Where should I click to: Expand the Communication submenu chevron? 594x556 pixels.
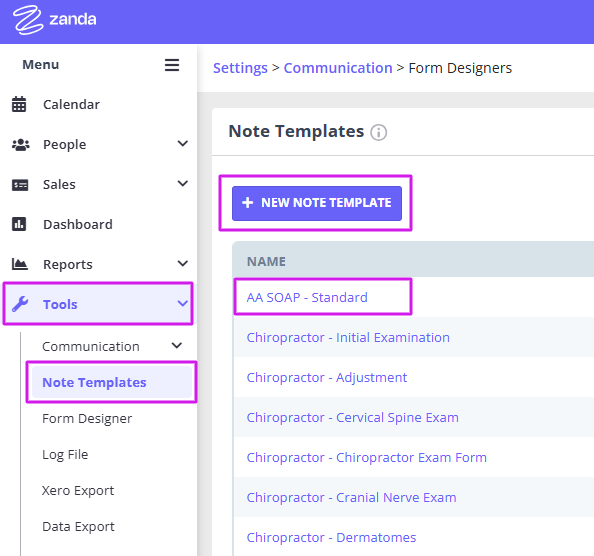pos(177,345)
